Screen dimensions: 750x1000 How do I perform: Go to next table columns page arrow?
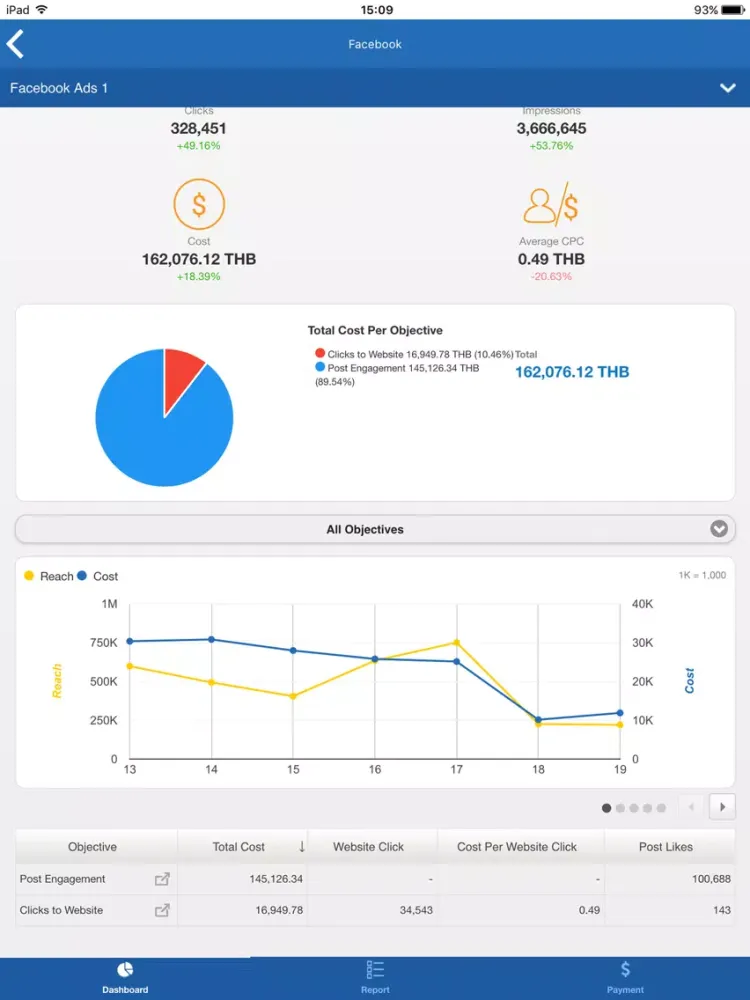(723, 807)
